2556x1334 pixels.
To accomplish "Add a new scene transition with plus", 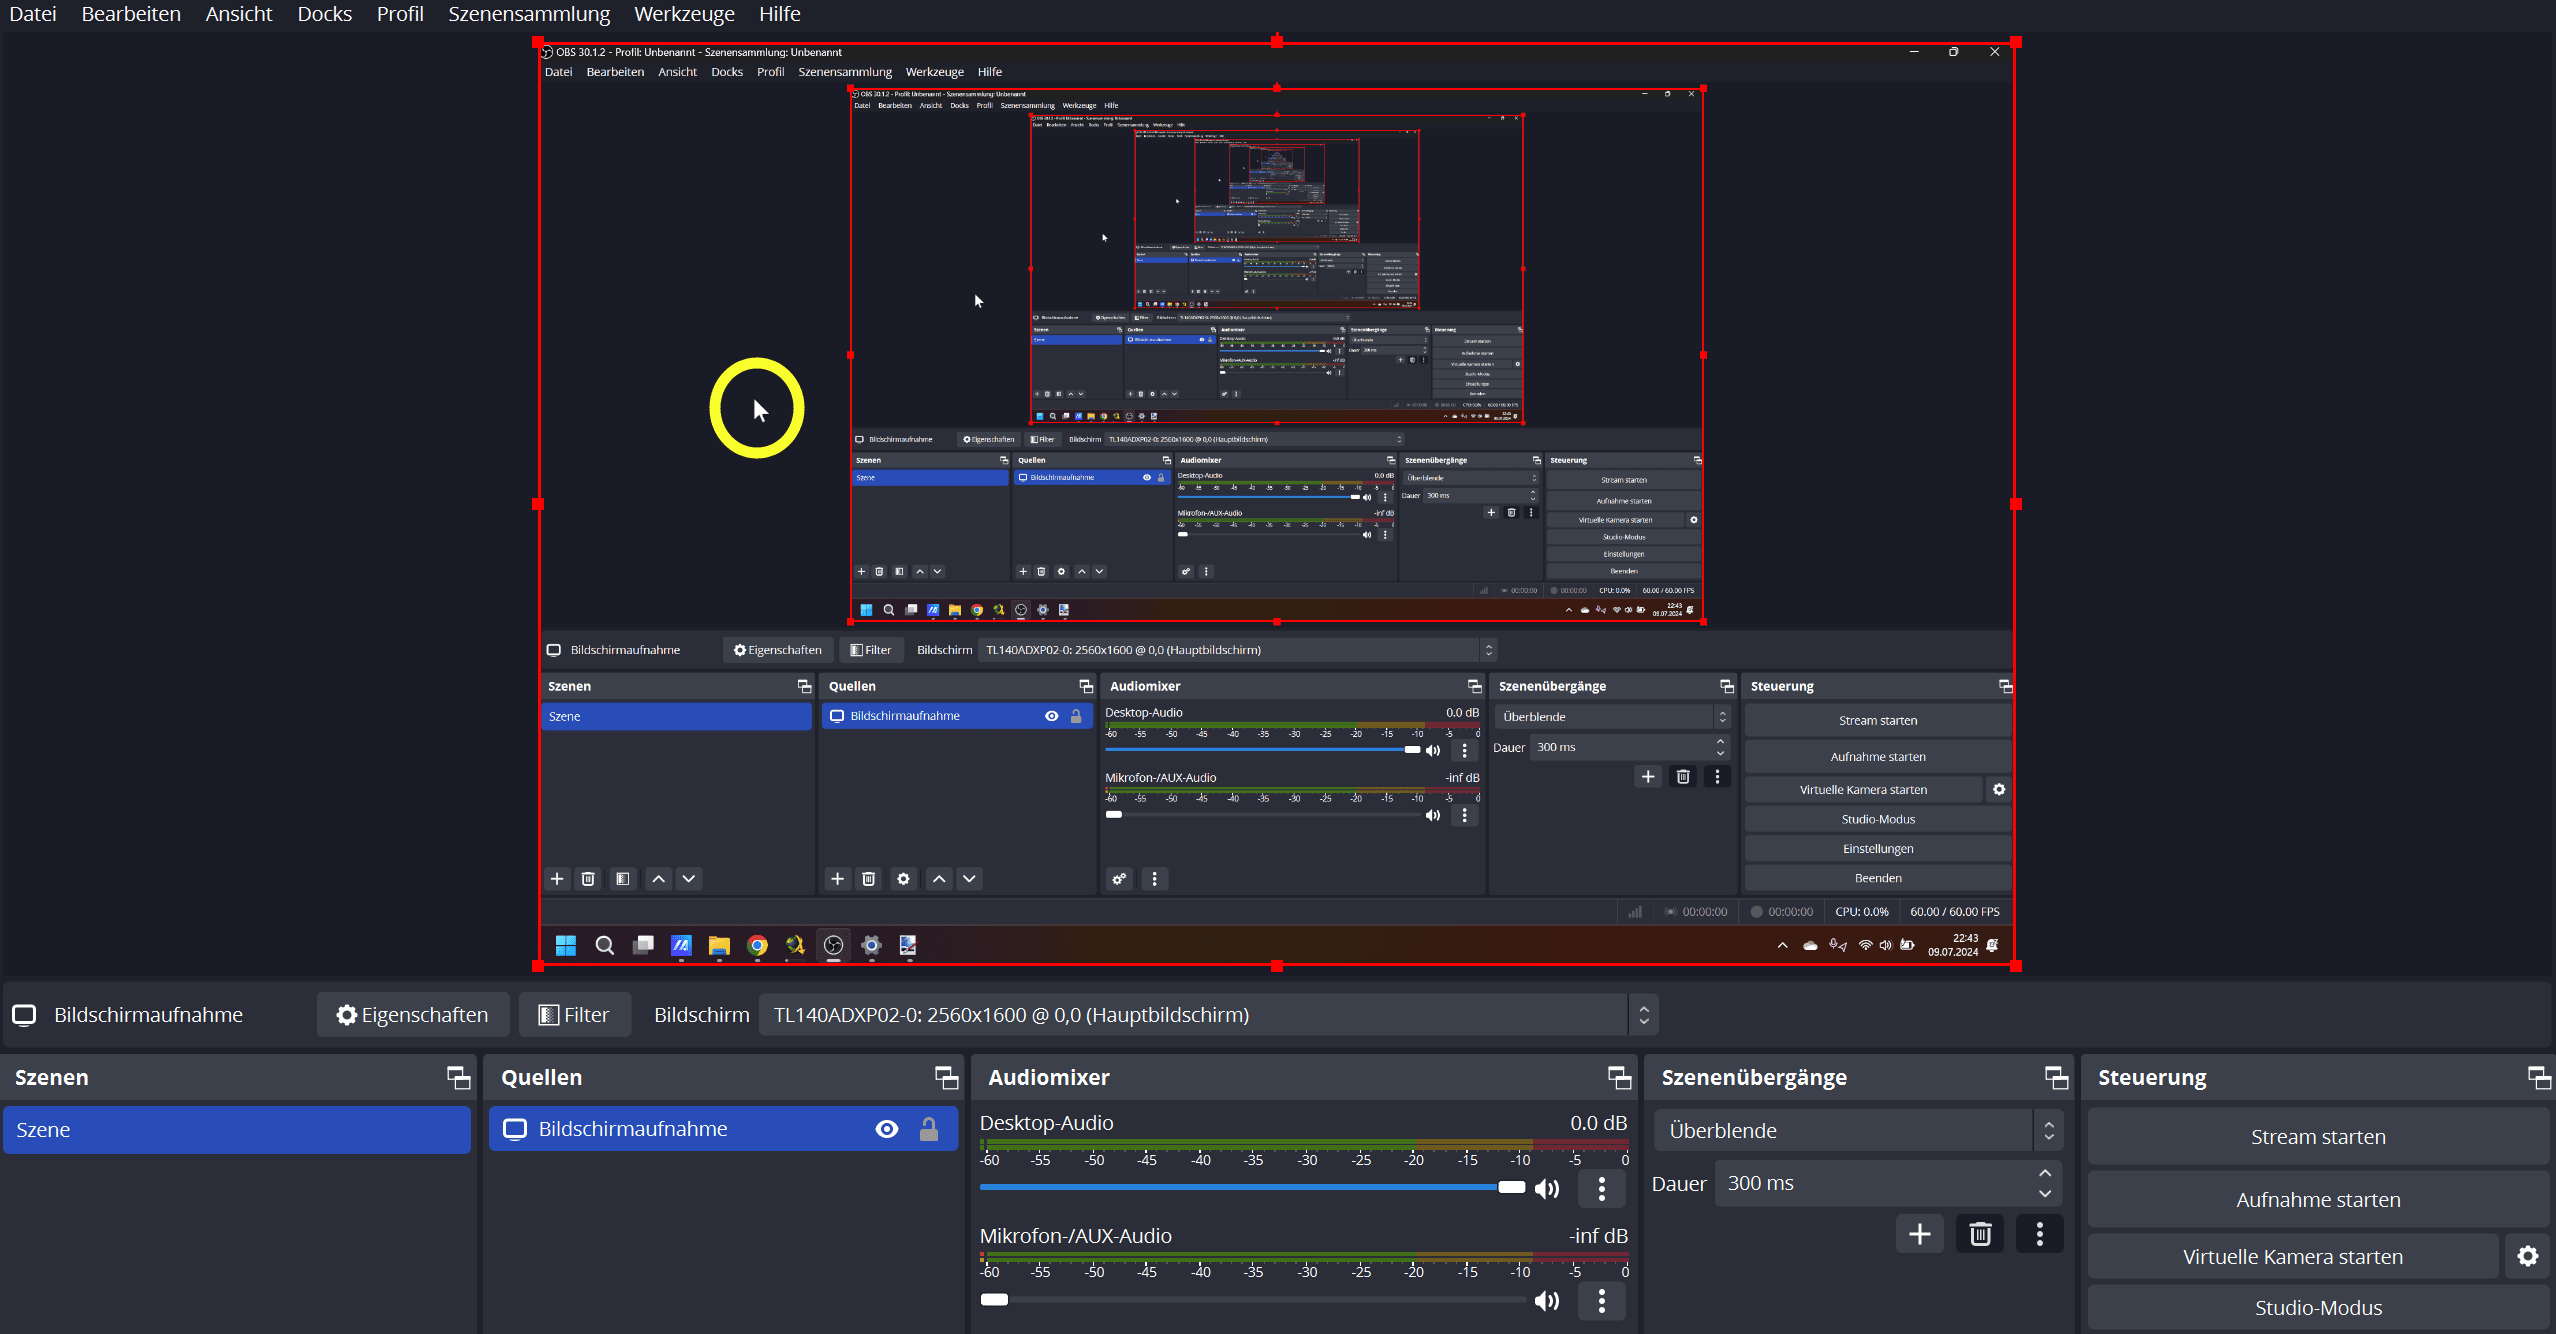I will (x=1919, y=1234).
